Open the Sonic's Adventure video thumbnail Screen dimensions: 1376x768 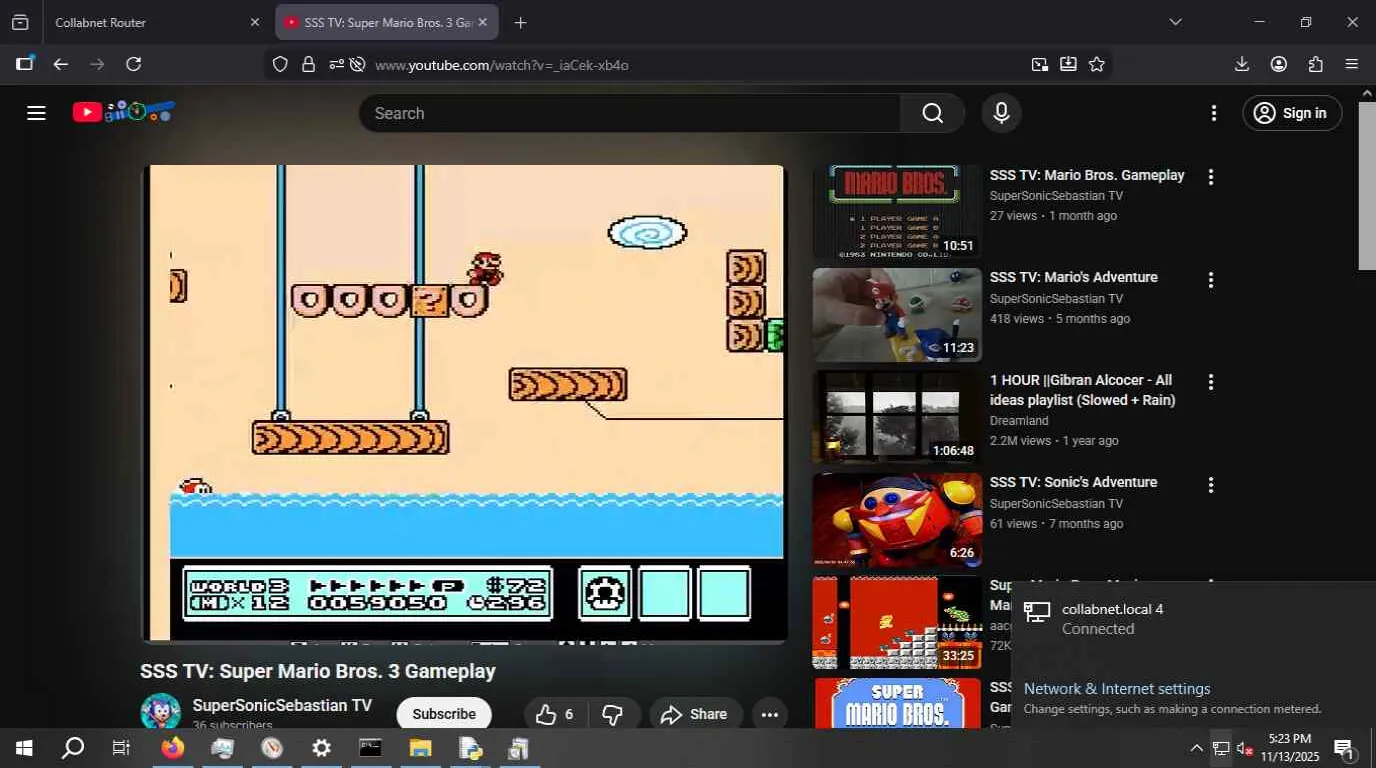click(897, 520)
